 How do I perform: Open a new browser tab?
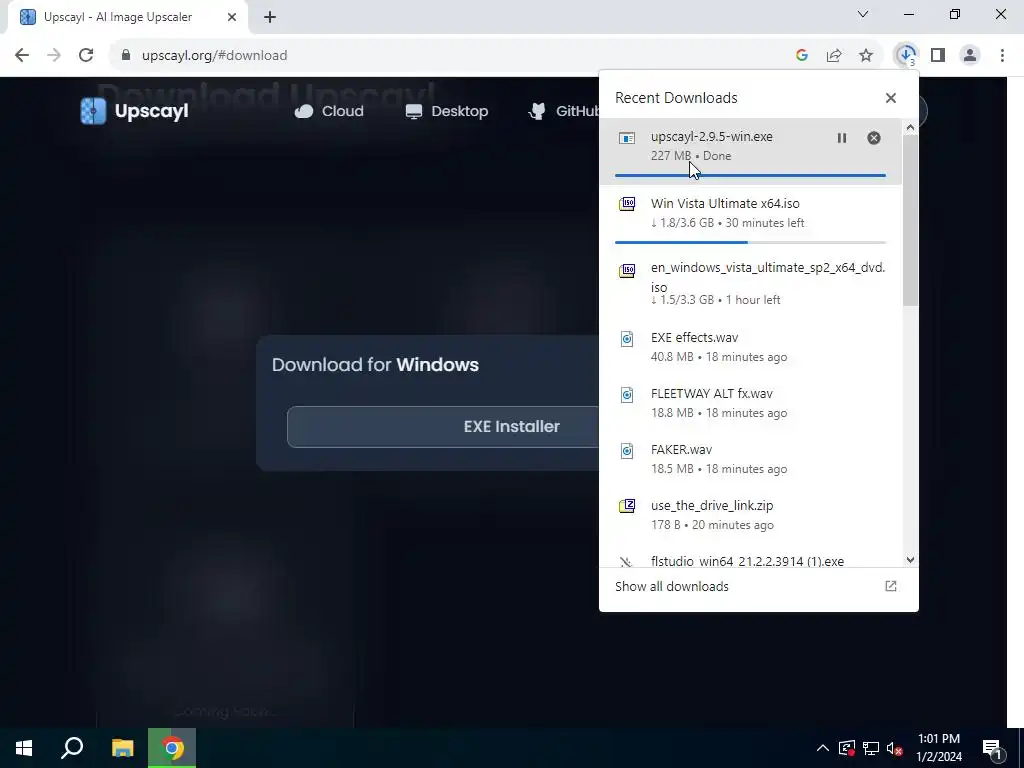pos(270,17)
